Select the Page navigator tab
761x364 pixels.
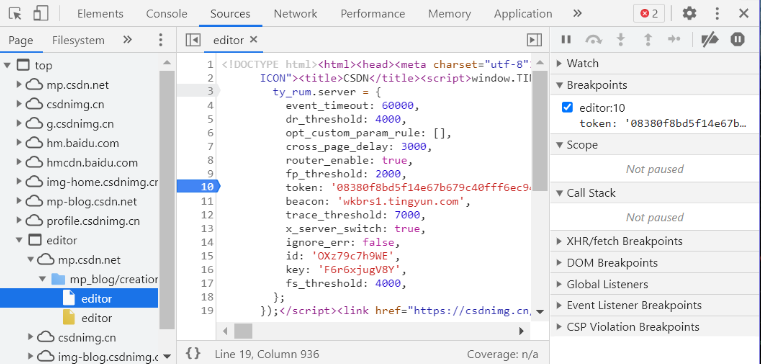coord(21,40)
